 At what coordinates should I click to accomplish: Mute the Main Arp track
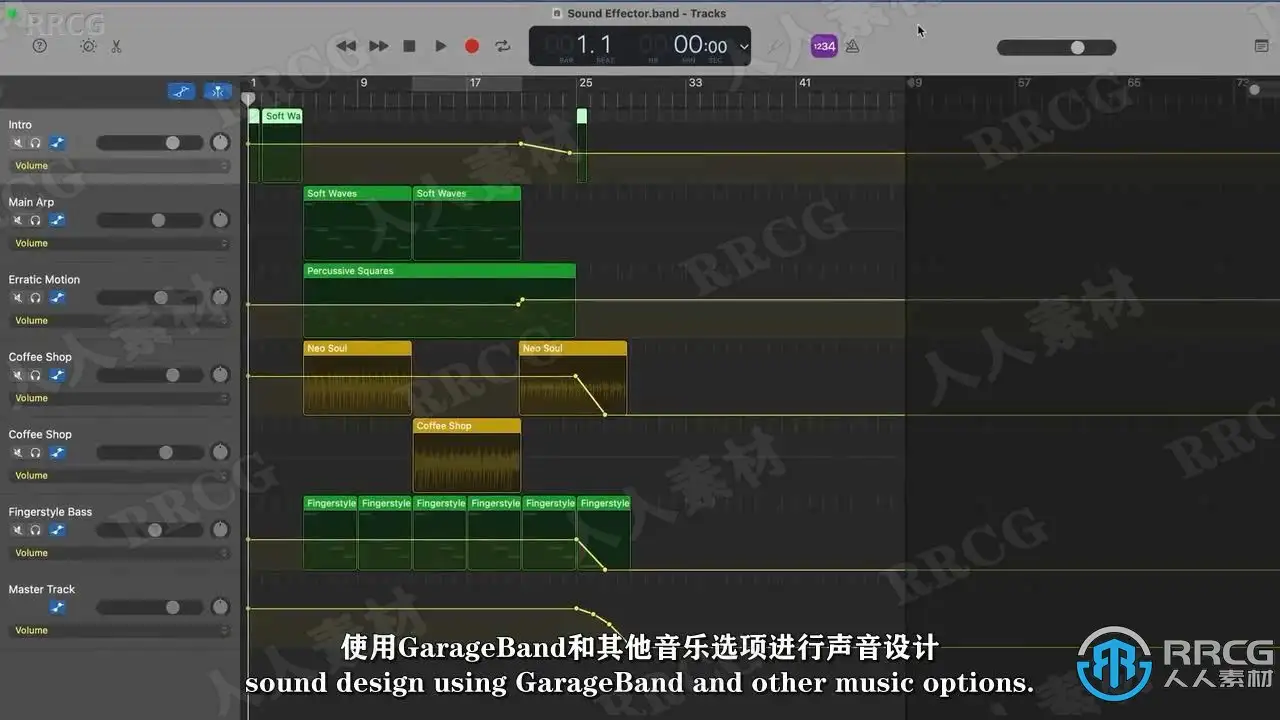click(17, 220)
